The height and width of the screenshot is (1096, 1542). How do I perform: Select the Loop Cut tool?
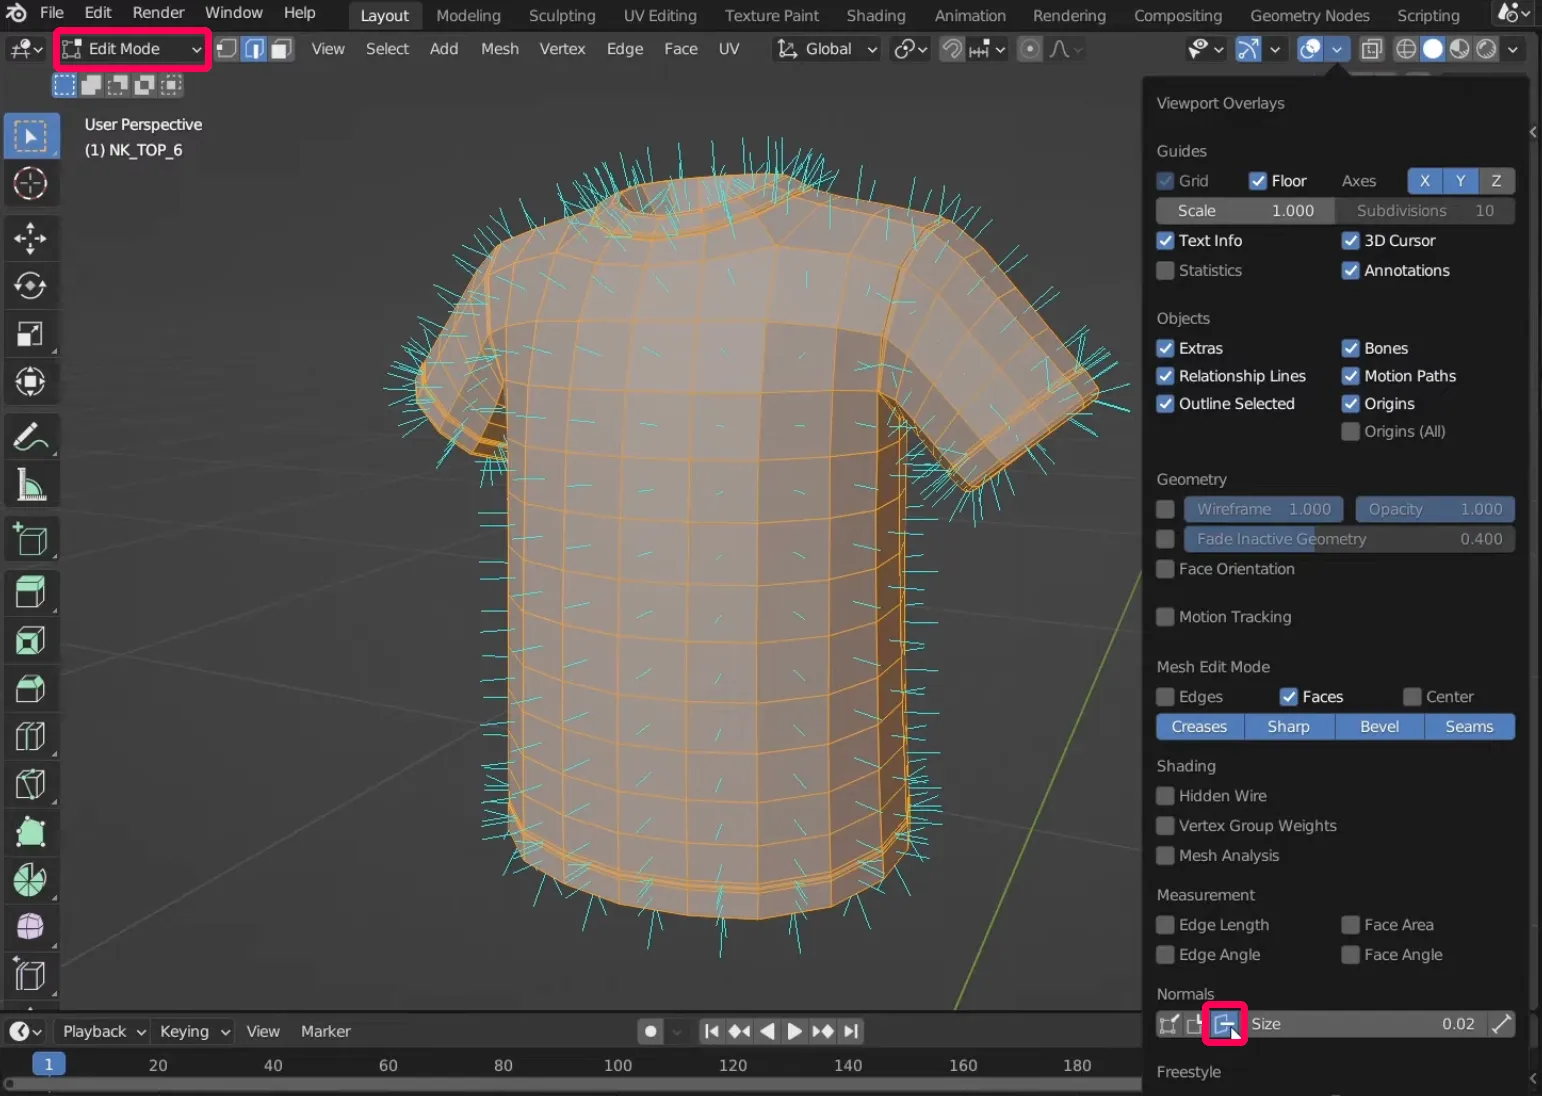[x=31, y=737]
